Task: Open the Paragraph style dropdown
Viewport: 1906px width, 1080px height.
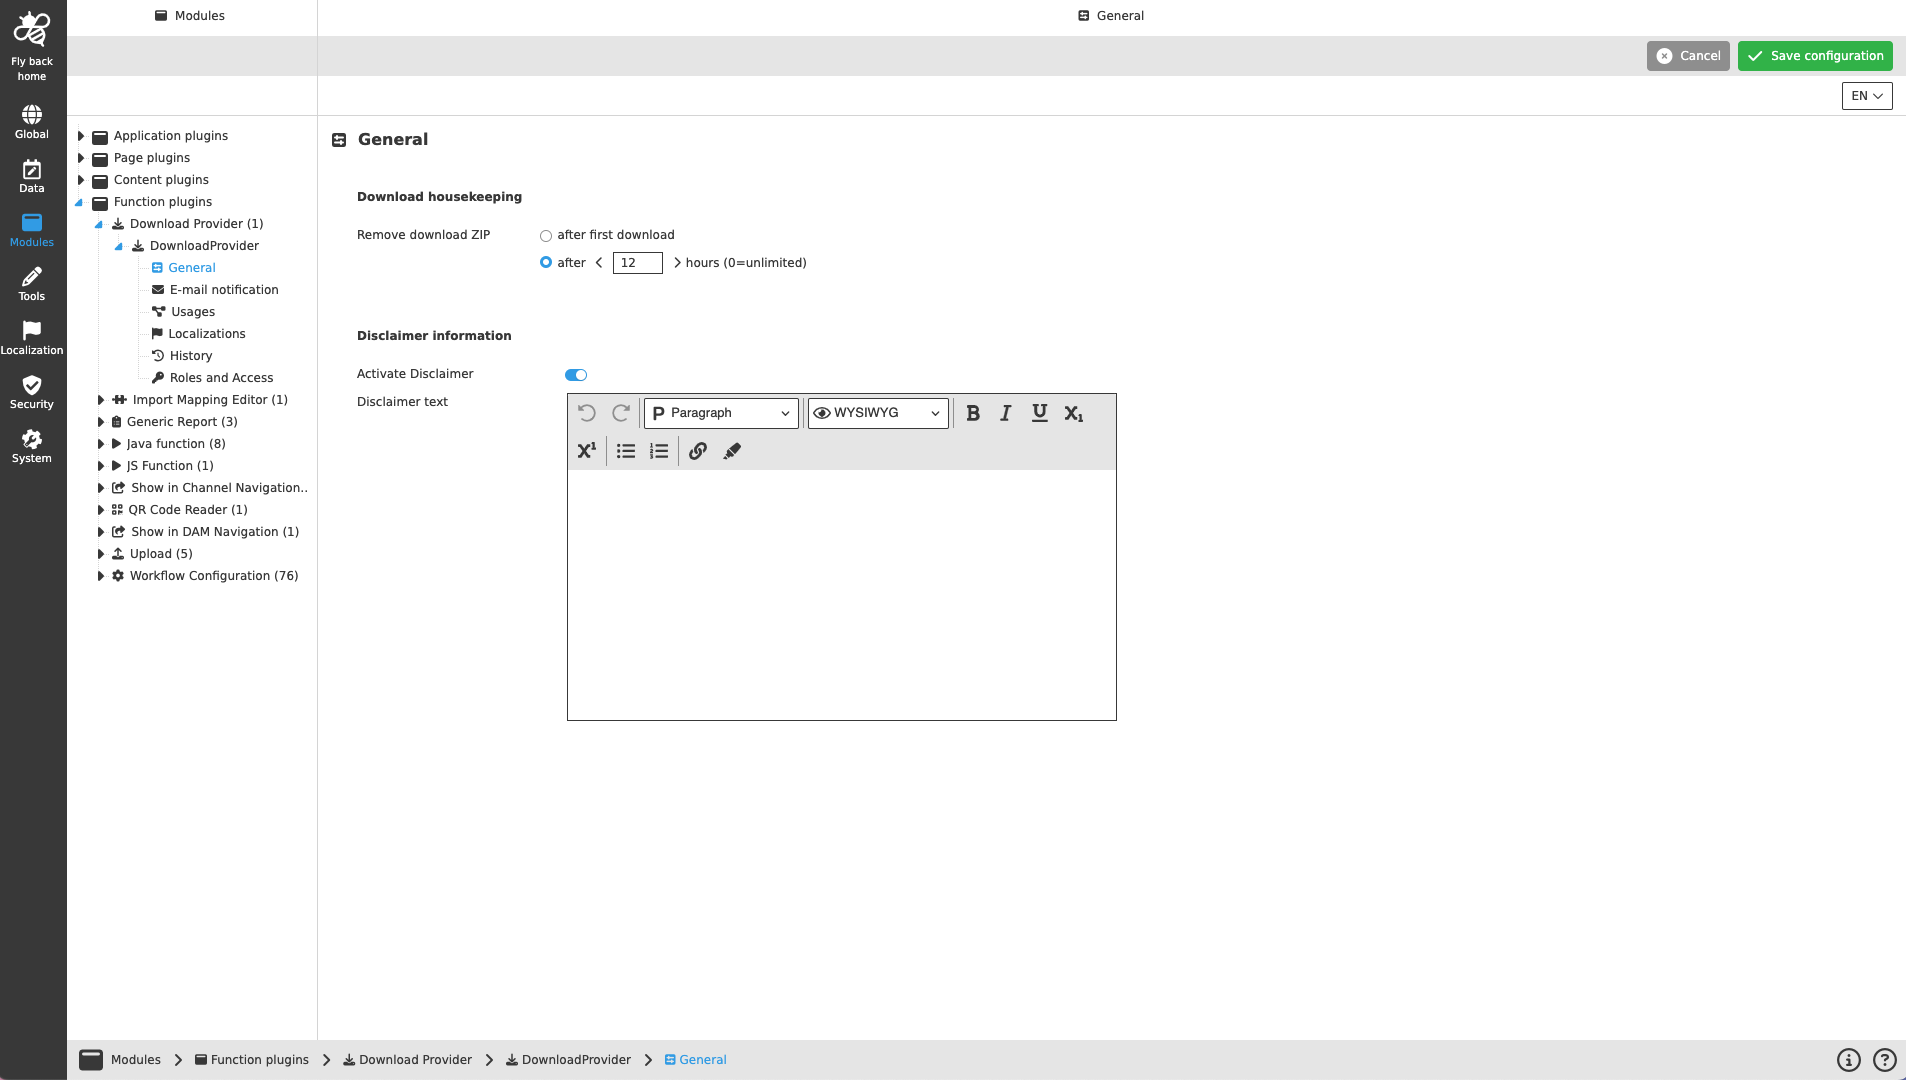Action: (720, 412)
